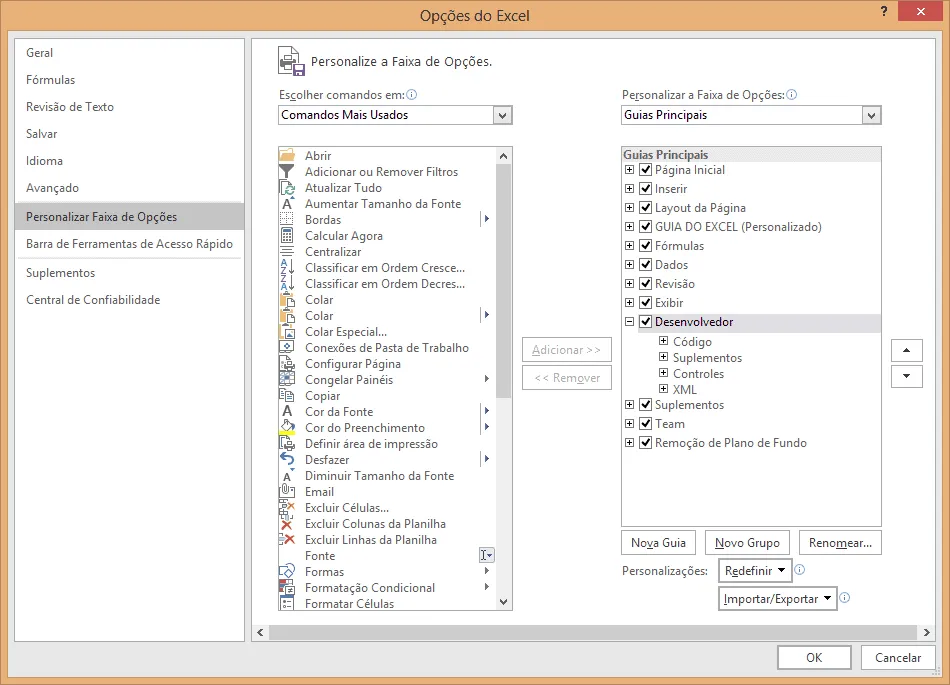
Task: Select the Configurar Página icon
Action: tap(287, 364)
